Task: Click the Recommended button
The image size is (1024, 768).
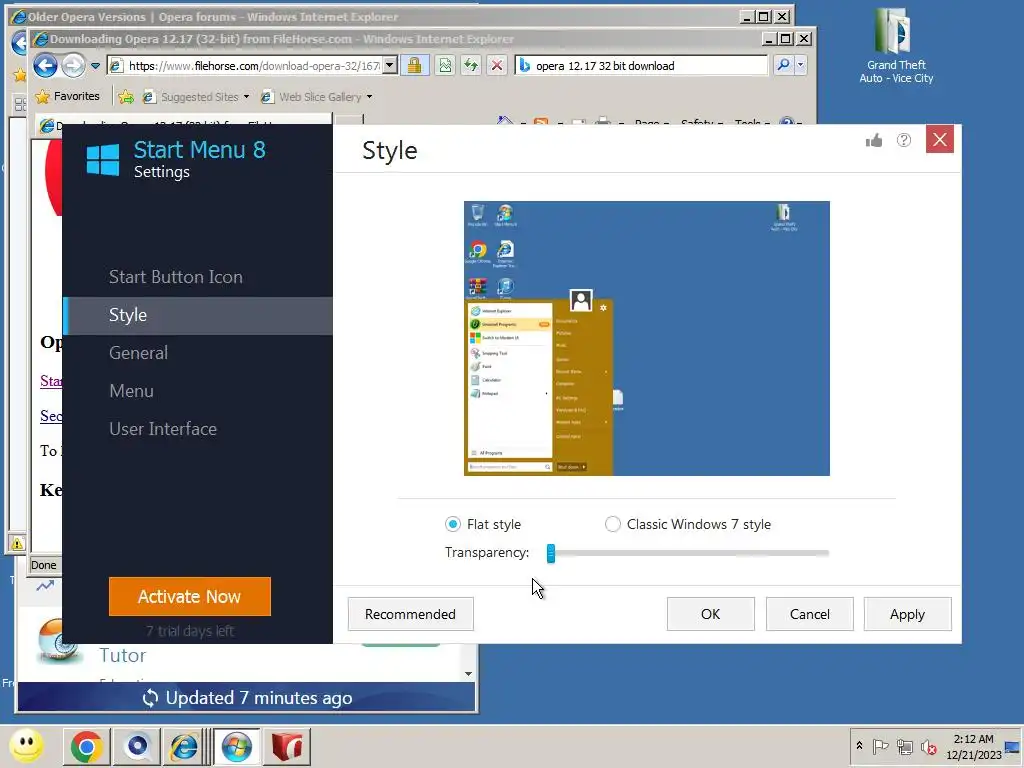Action: tap(410, 614)
